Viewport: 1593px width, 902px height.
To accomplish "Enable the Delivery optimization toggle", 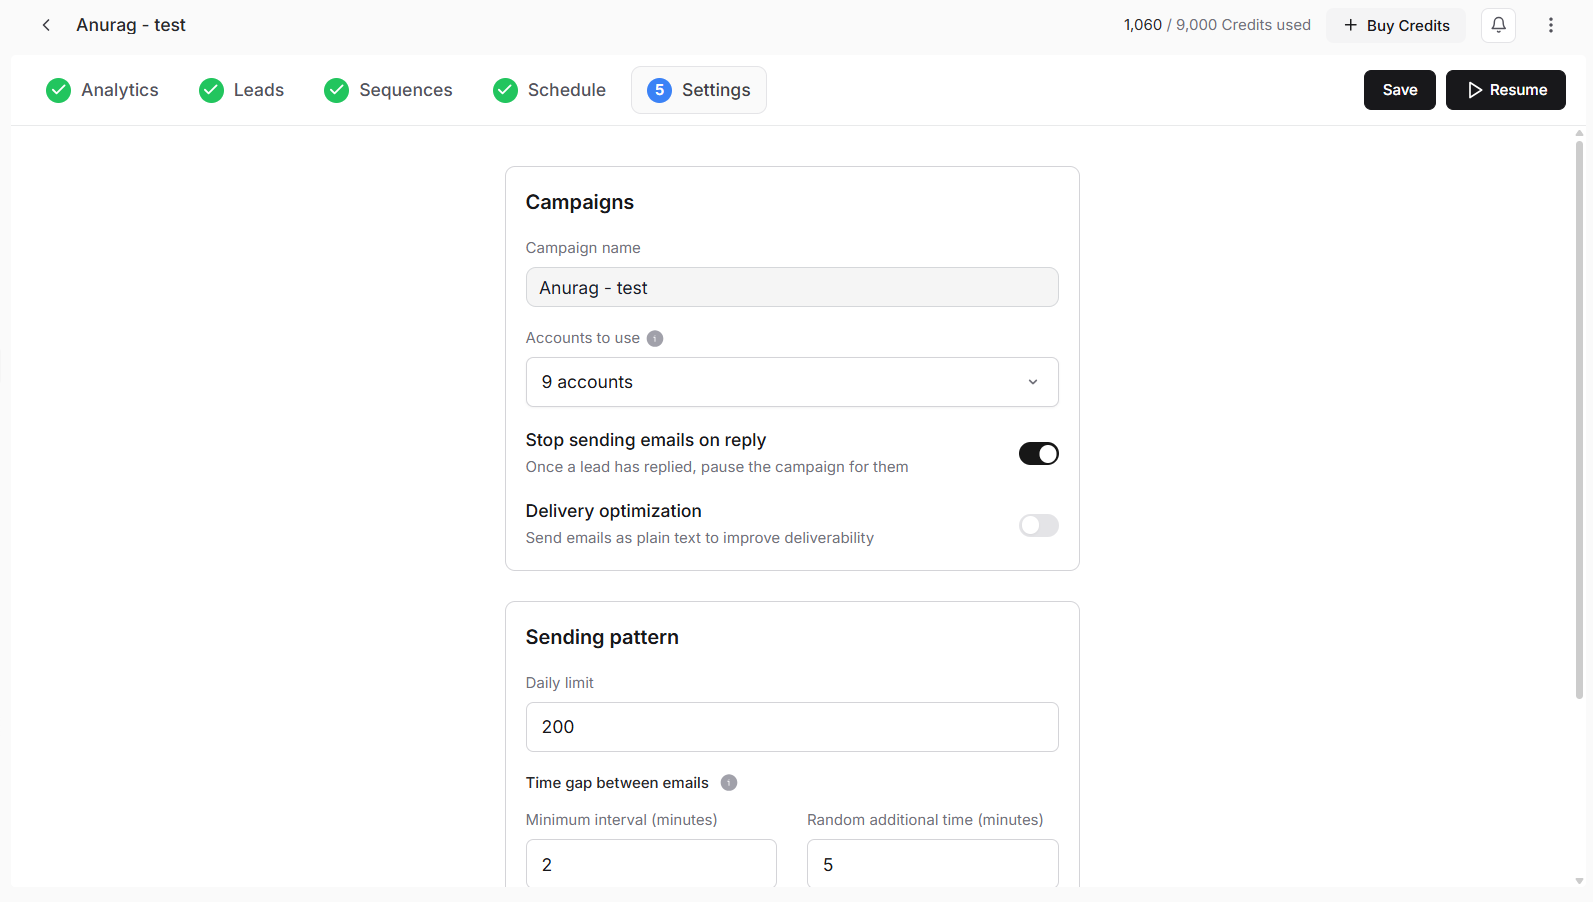I will click(x=1038, y=525).
